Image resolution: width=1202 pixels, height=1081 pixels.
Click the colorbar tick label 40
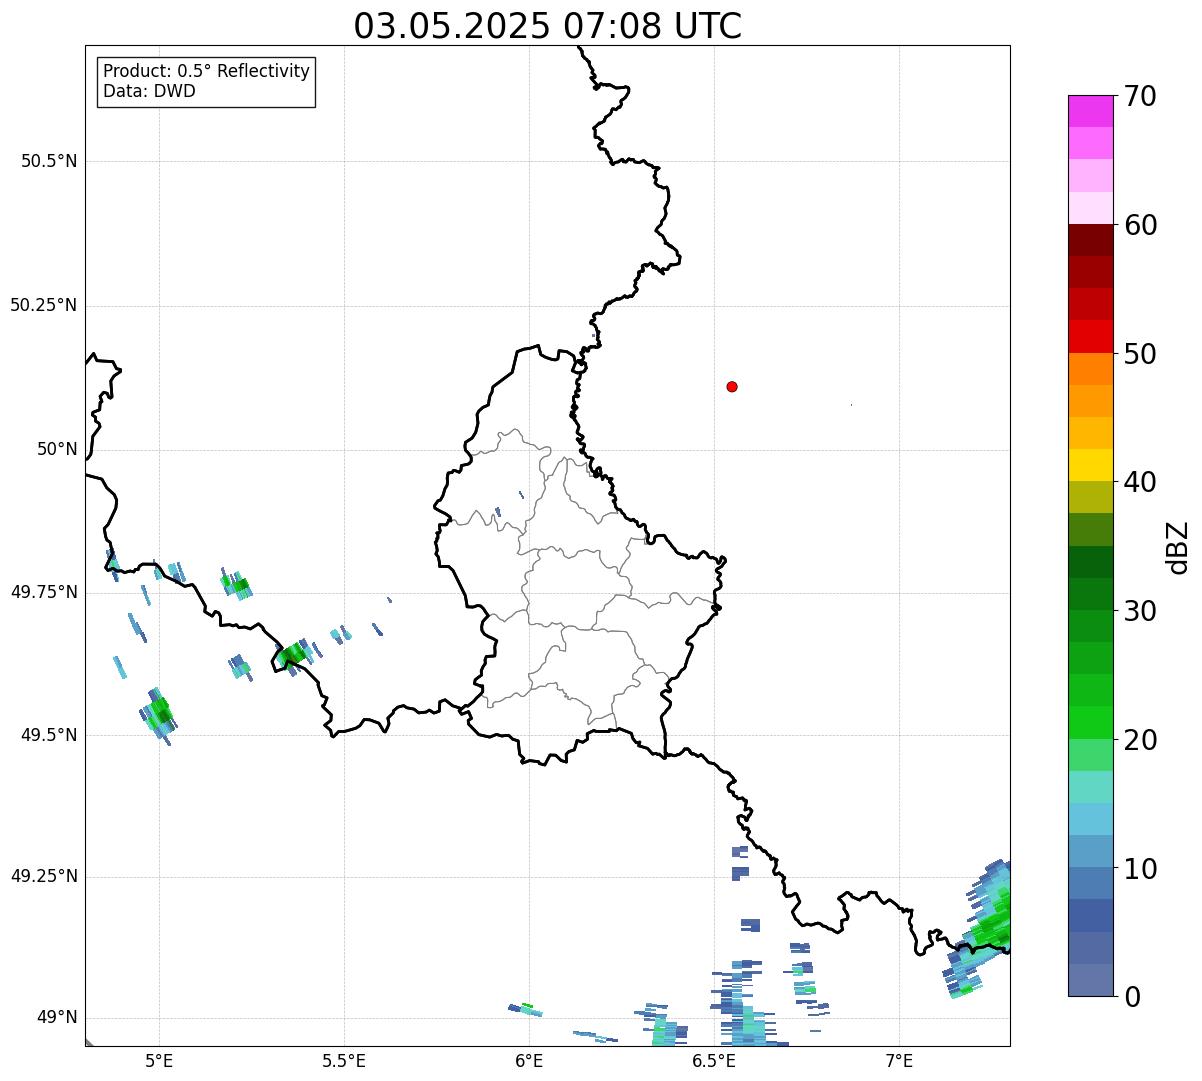[x=1139, y=482]
